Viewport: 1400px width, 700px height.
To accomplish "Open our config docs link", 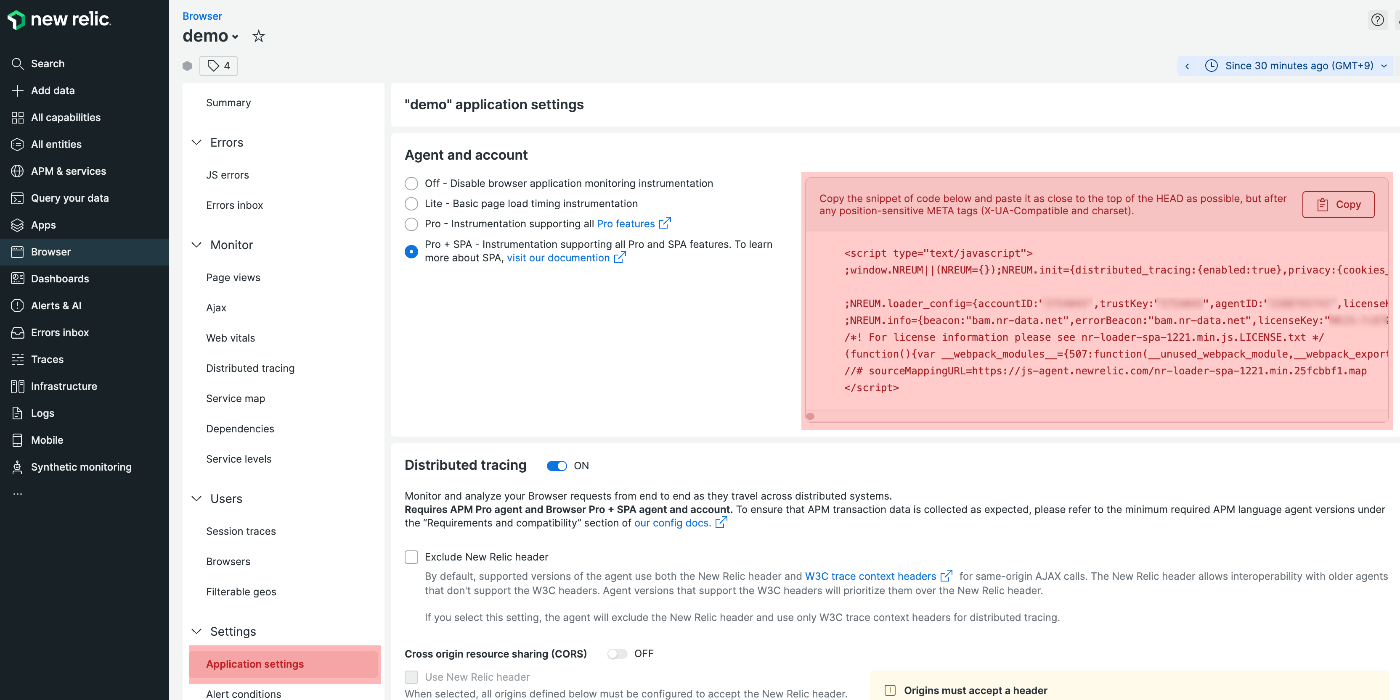I will pyautogui.click(x=672, y=523).
